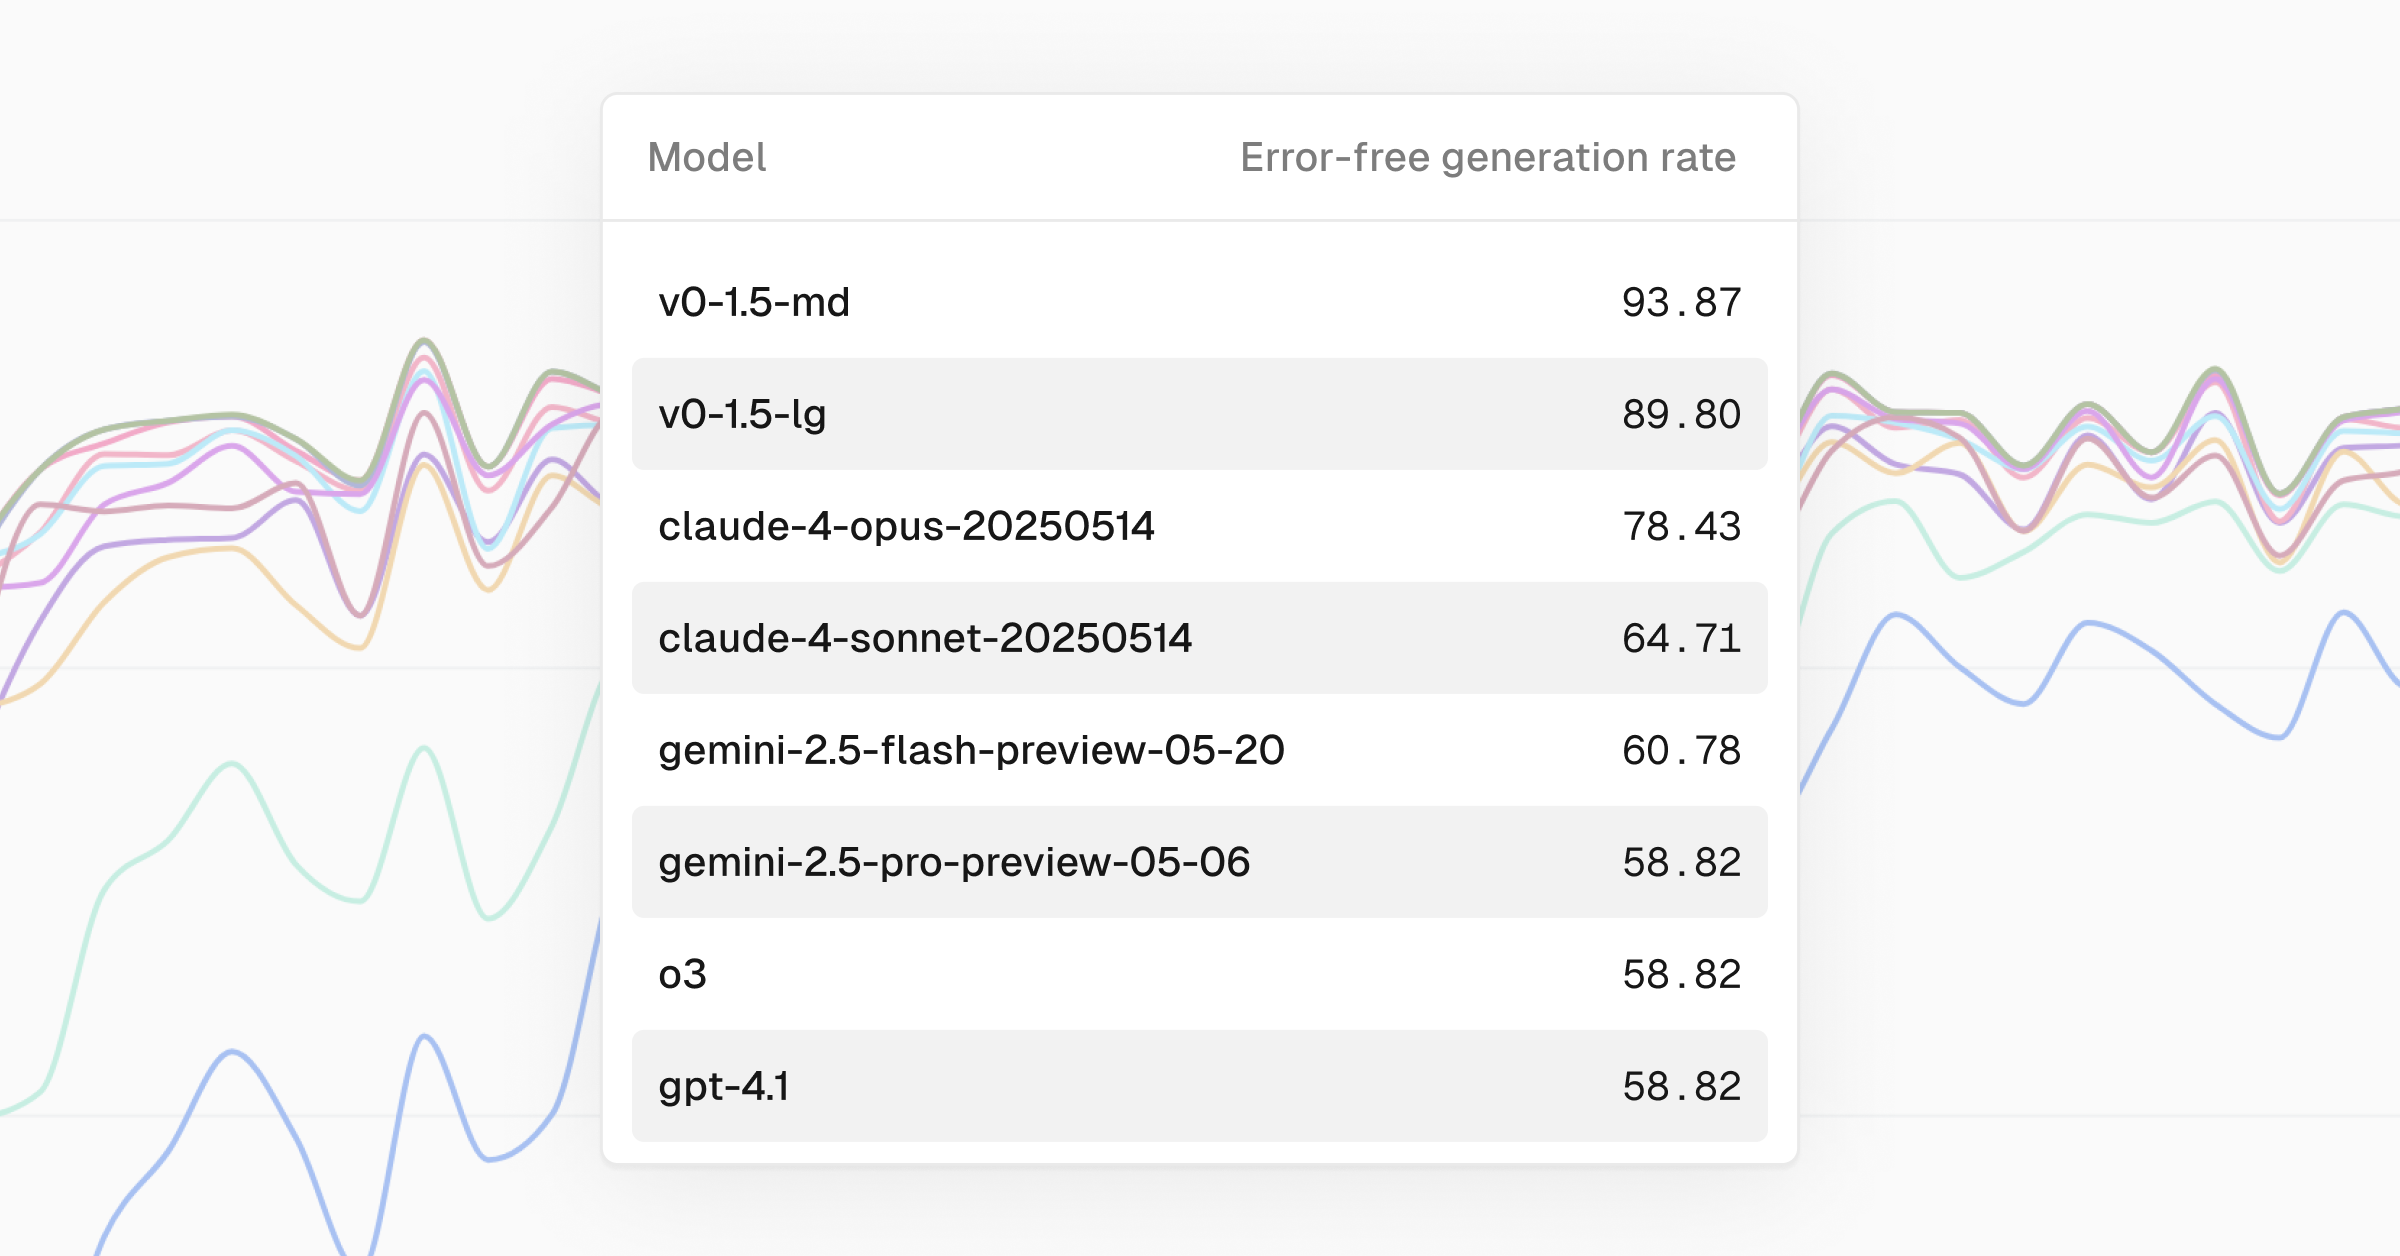Viewport: 2400px width, 1256px height.
Task: Click the 93.87 rate value
Action: pyautogui.click(x=1681, y=302)
